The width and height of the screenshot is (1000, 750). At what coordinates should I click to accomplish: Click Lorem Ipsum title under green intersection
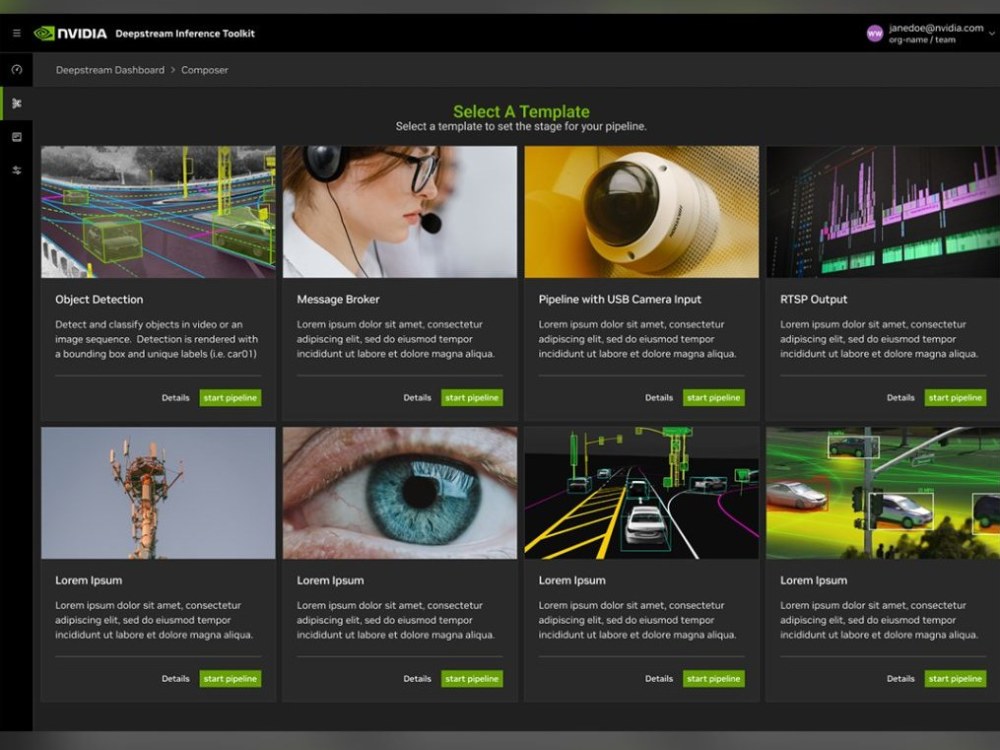(x=813, y=580)
